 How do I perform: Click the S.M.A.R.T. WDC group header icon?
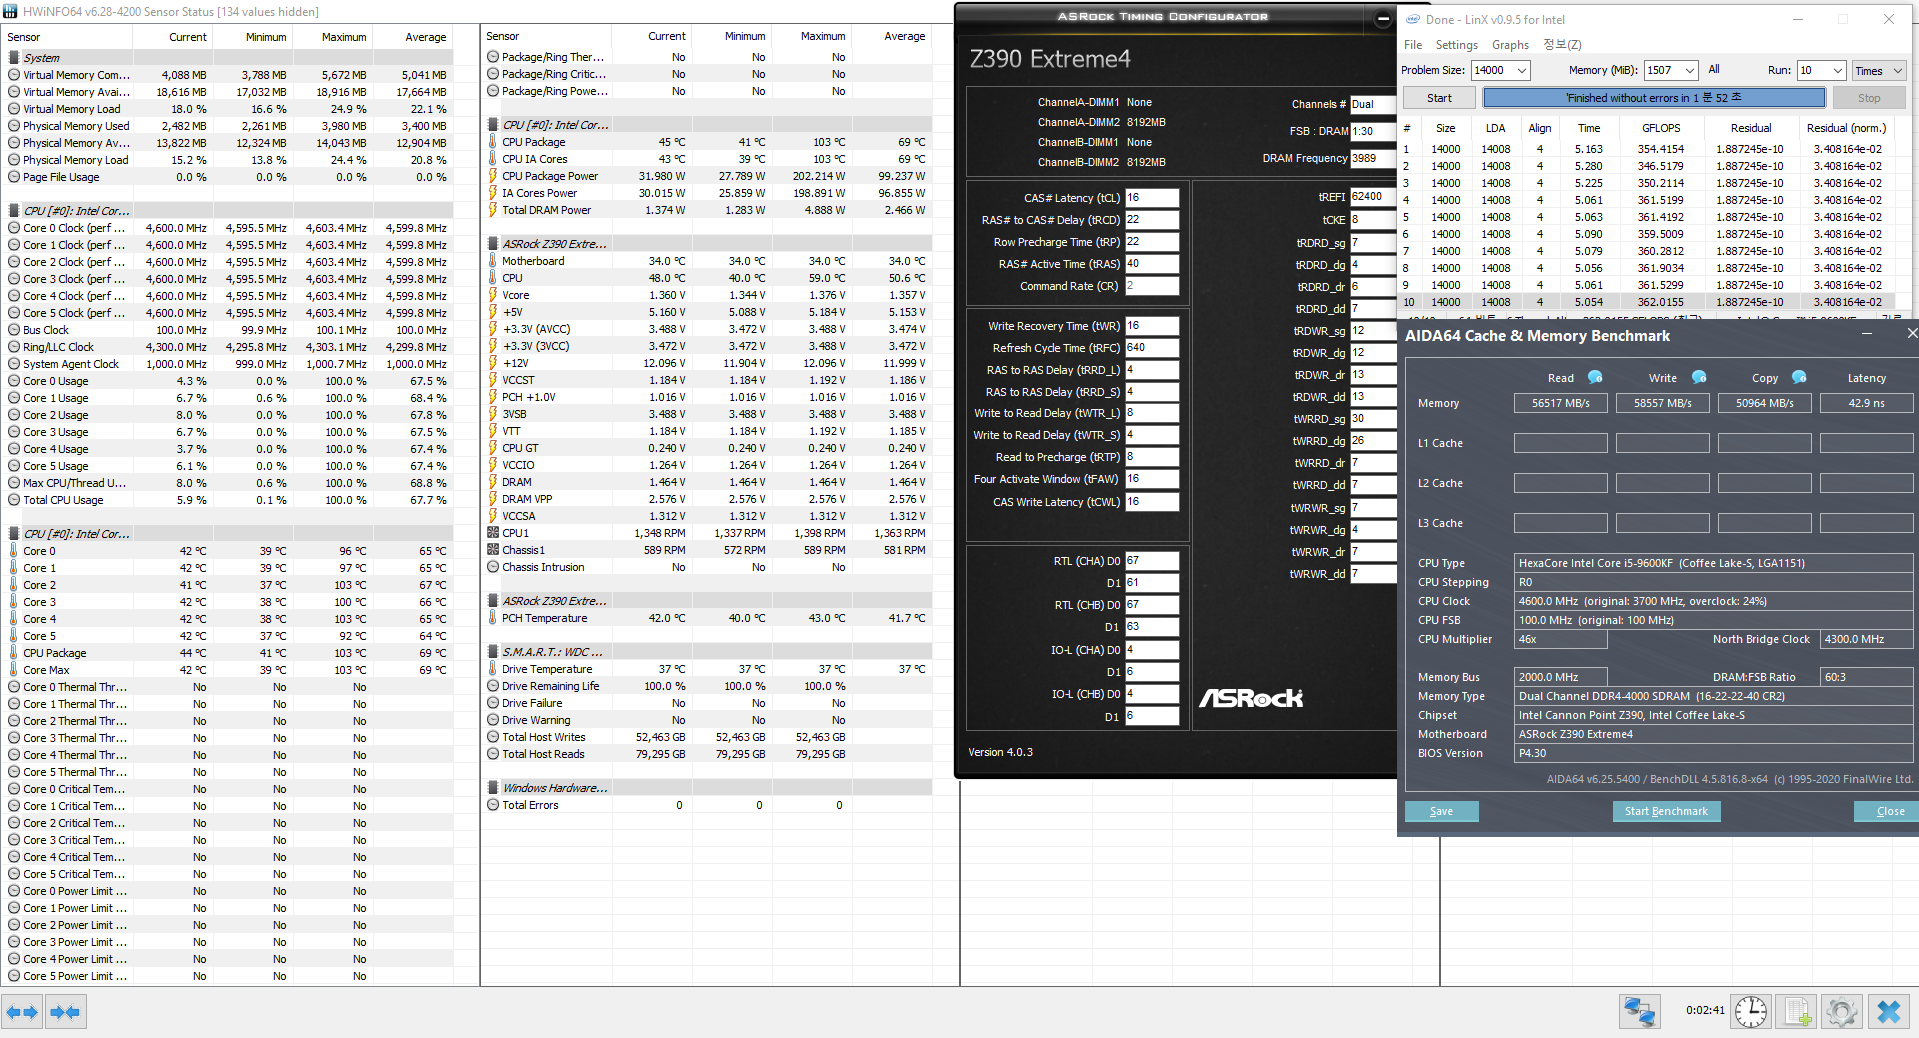point(493,652)
